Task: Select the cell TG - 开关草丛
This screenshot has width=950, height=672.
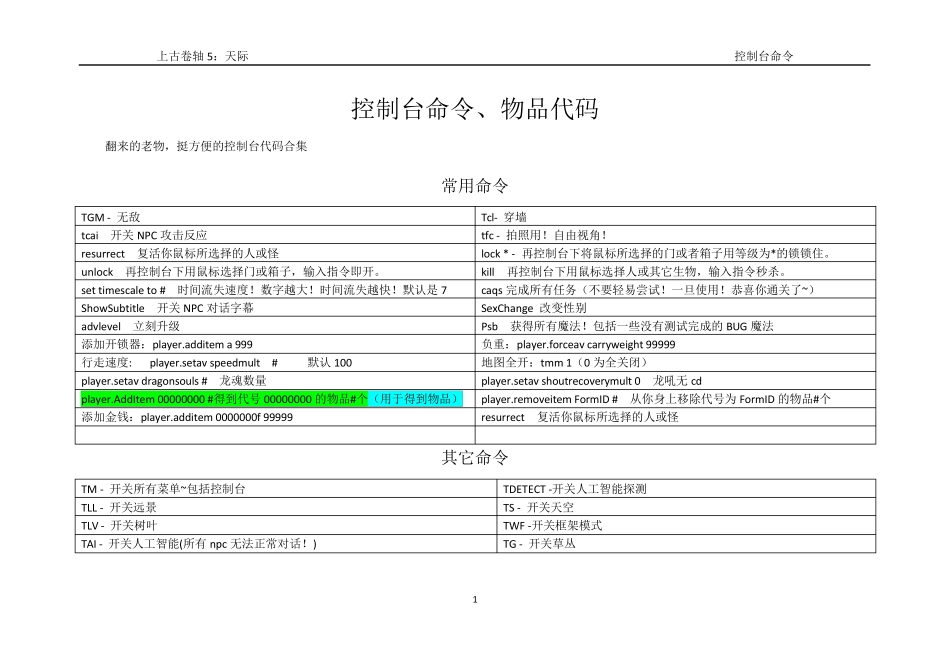Action: click(686, 543)
